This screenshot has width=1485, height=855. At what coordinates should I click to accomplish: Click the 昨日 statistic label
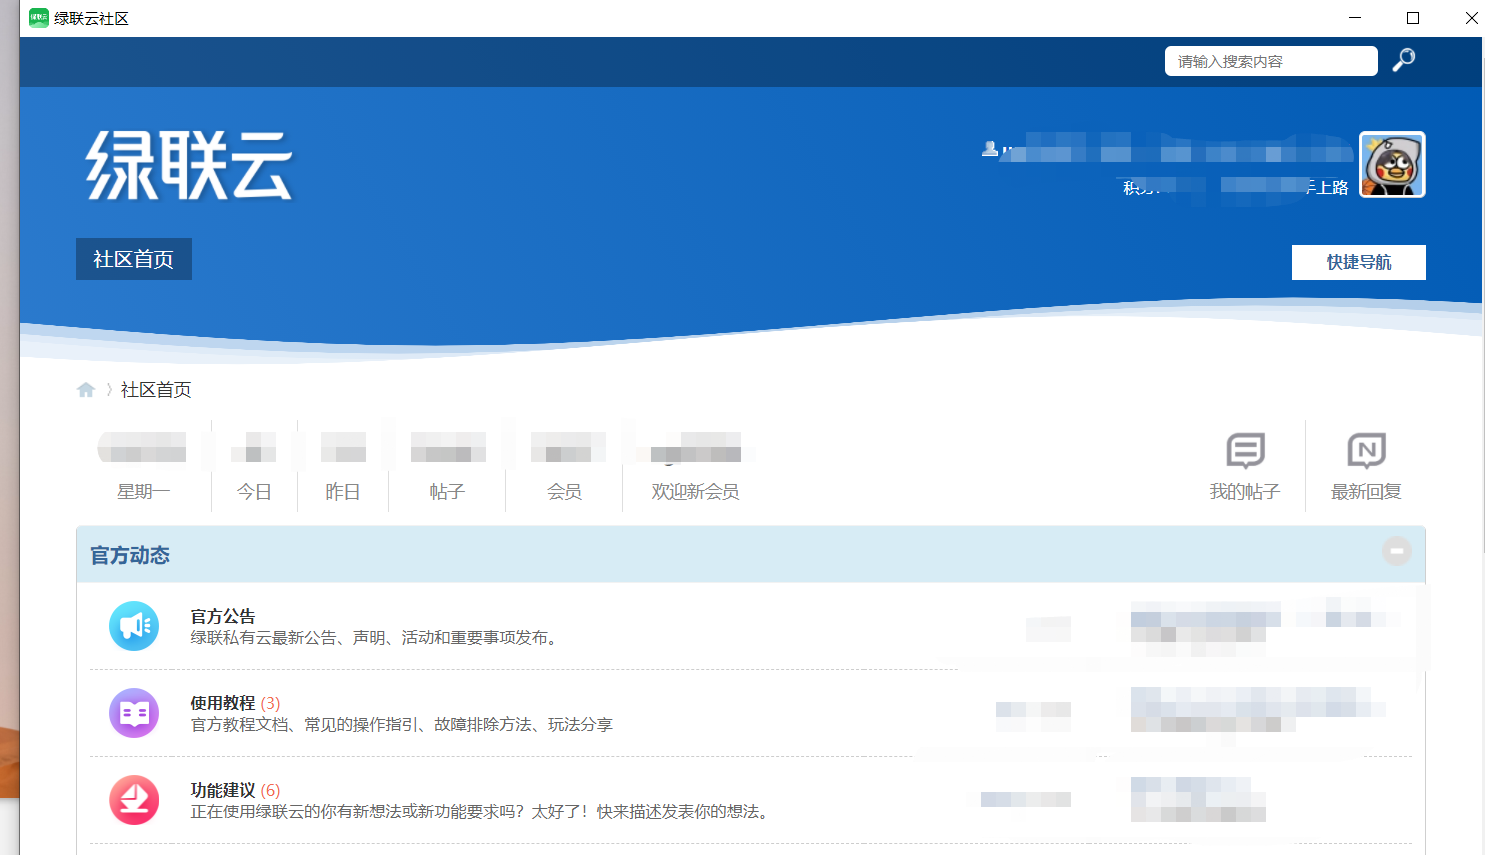(x=343, y=492)
